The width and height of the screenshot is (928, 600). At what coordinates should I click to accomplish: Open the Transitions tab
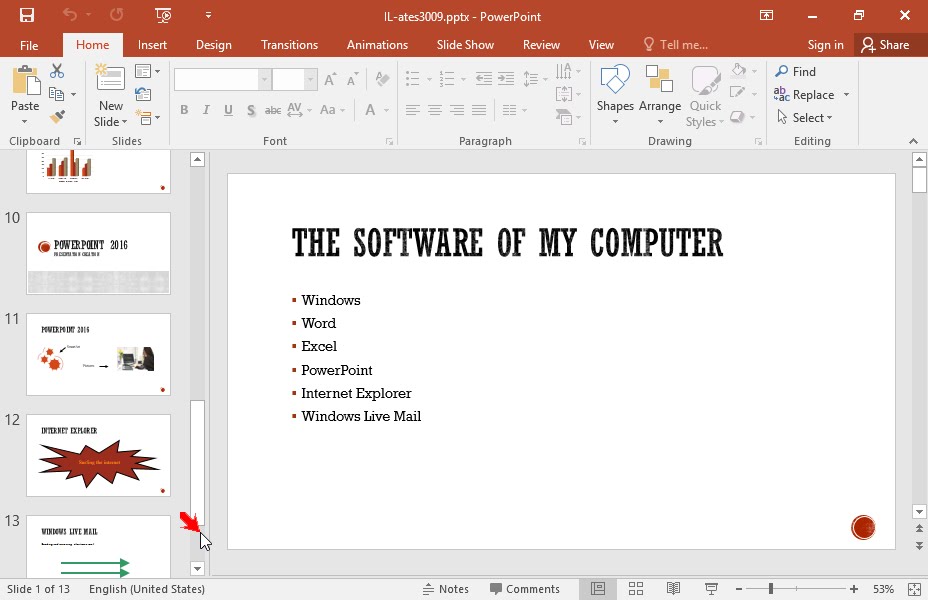[x=289, y=45]
